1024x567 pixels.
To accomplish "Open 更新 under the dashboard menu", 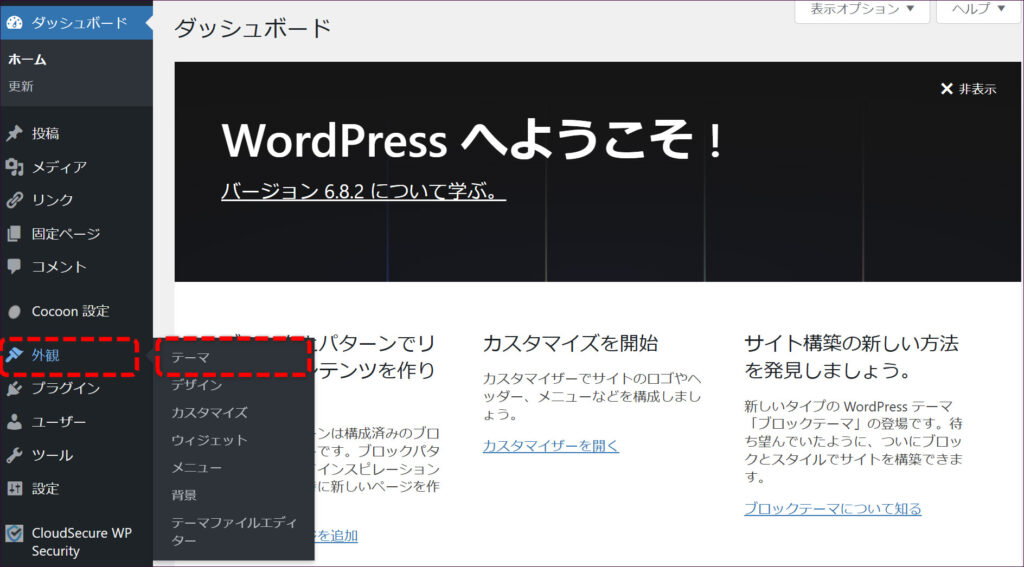I will 21,87.
